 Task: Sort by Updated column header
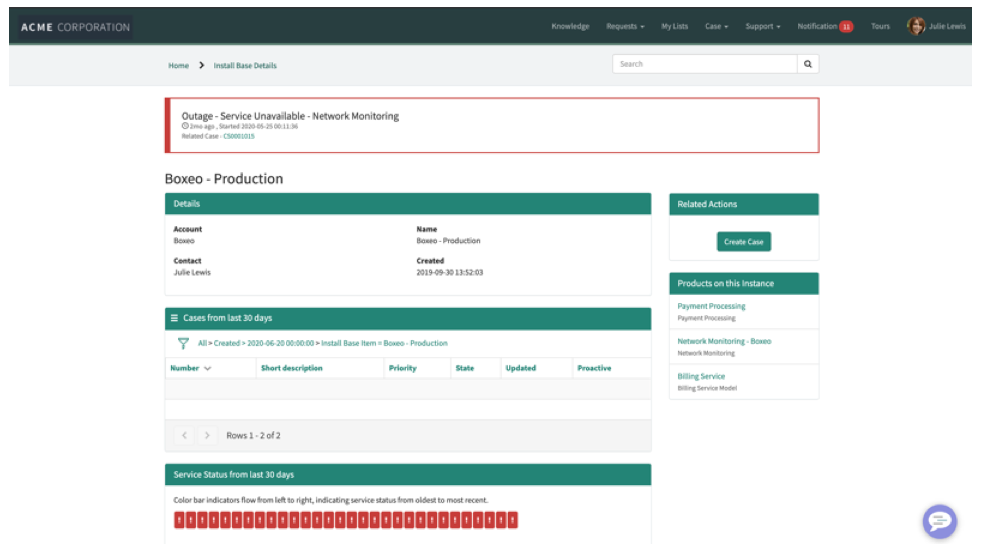click(521, 368)
